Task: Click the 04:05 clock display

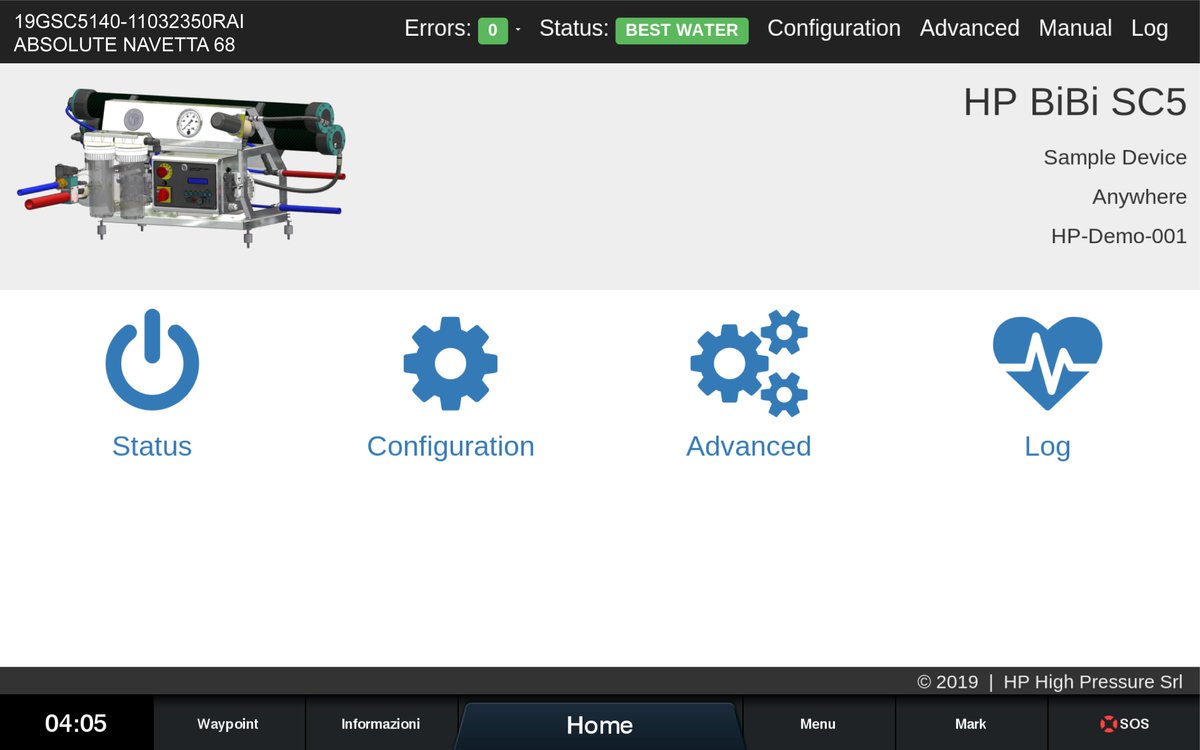Action: [x=76, y=723]
